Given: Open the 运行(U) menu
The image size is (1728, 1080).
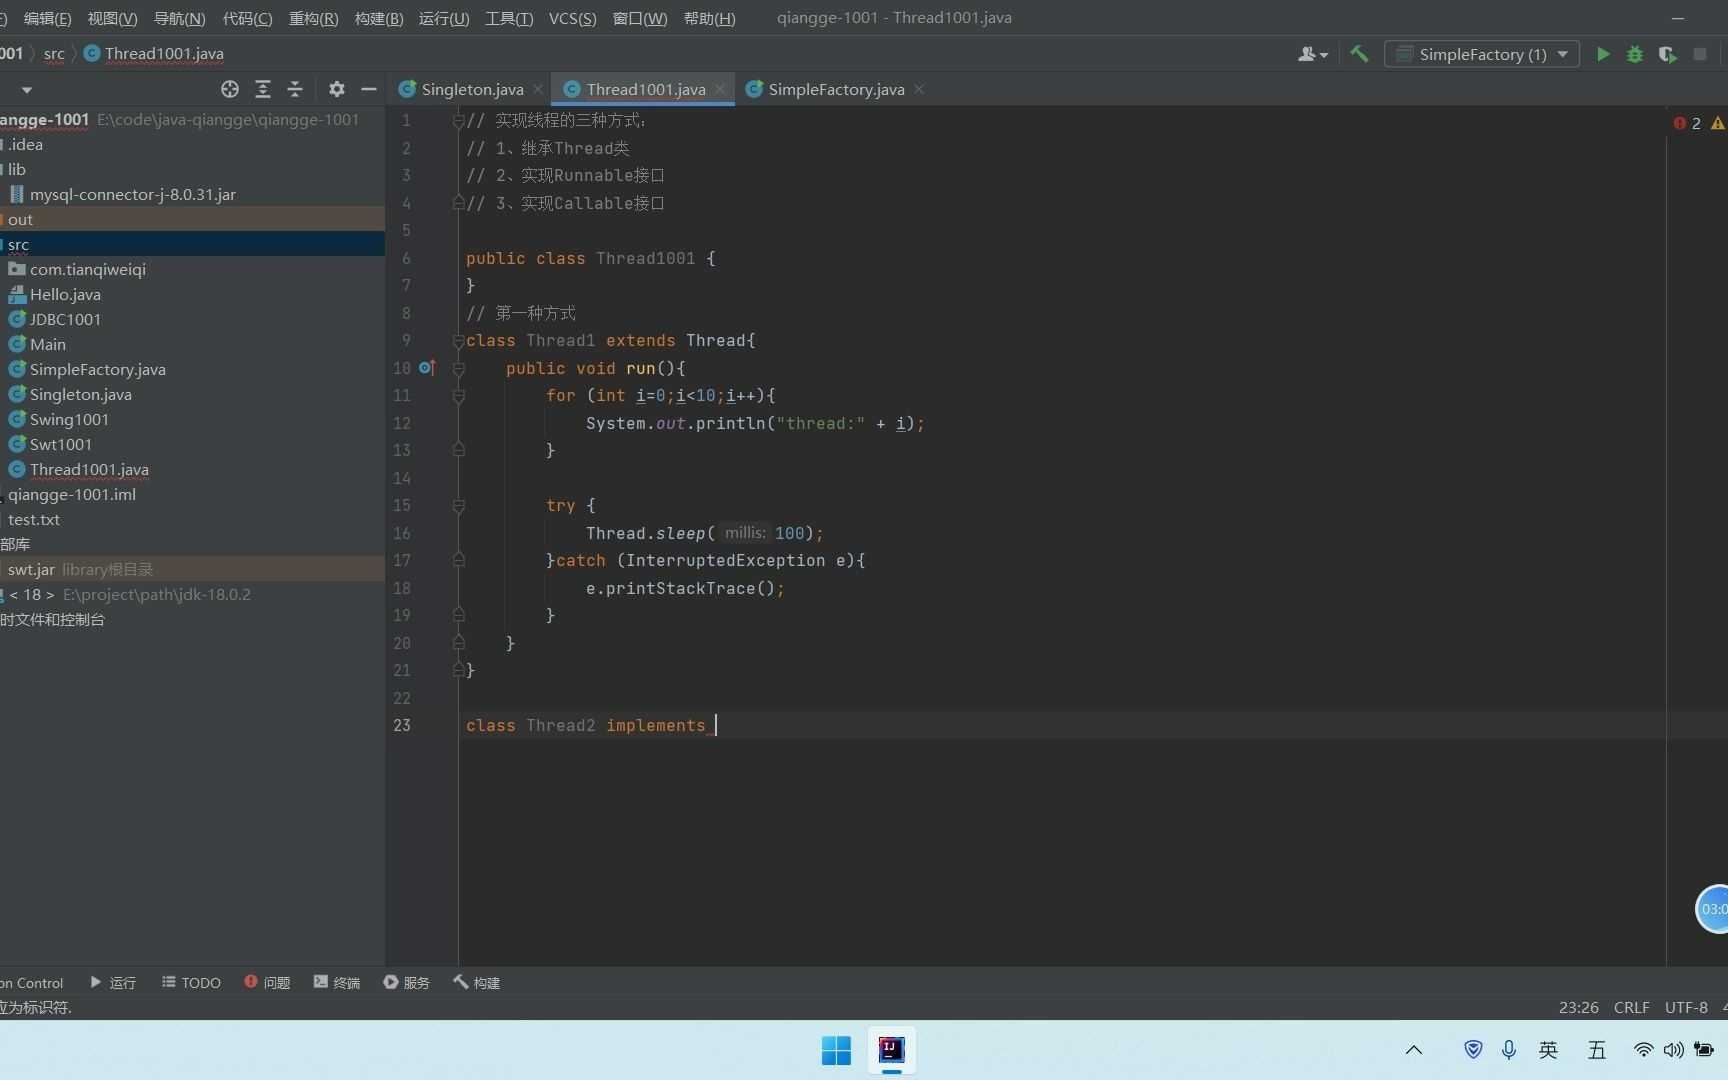Looking at the screenshot, I should [444, 18].
